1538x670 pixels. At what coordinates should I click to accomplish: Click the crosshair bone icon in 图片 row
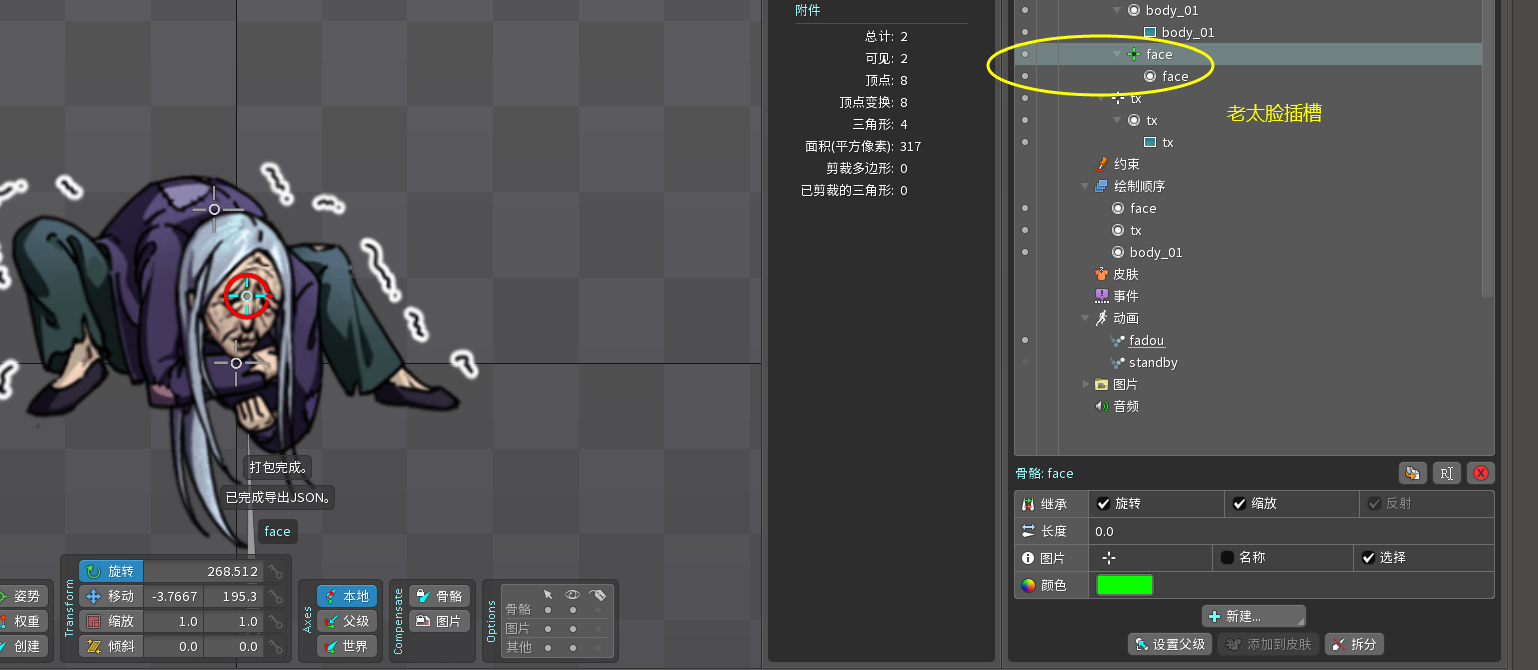pyautogui.click(x=1109, y=558)
